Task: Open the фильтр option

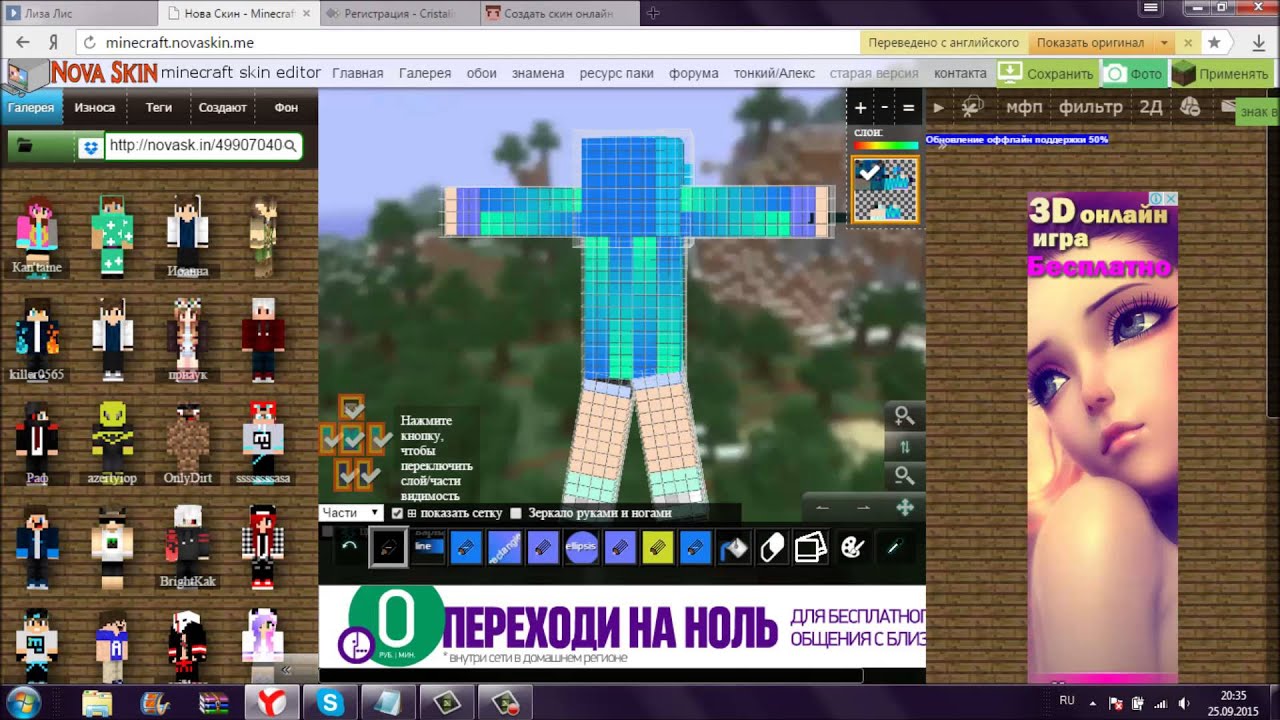Action: pos(1091,107)
